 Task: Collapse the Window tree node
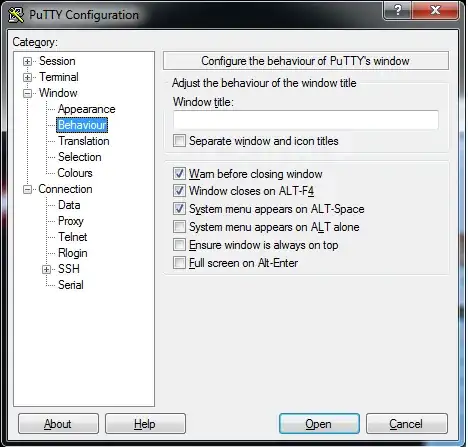27,93
